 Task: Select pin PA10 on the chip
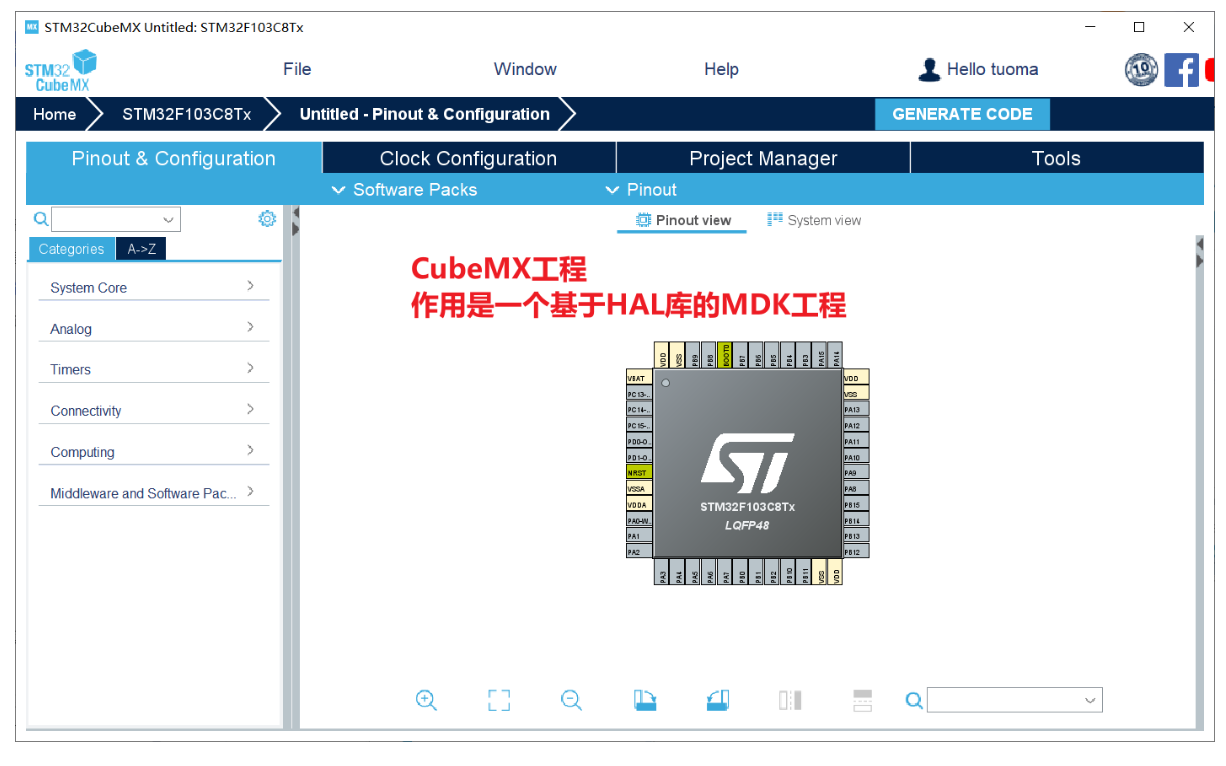[x=856, y=457]
